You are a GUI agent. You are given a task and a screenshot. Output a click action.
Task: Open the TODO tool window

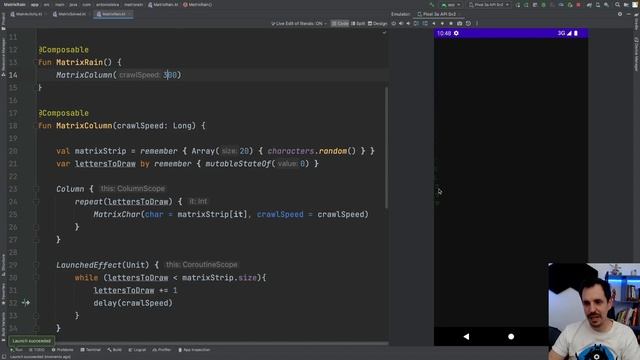pyautogui.click(x=37, y=350)
